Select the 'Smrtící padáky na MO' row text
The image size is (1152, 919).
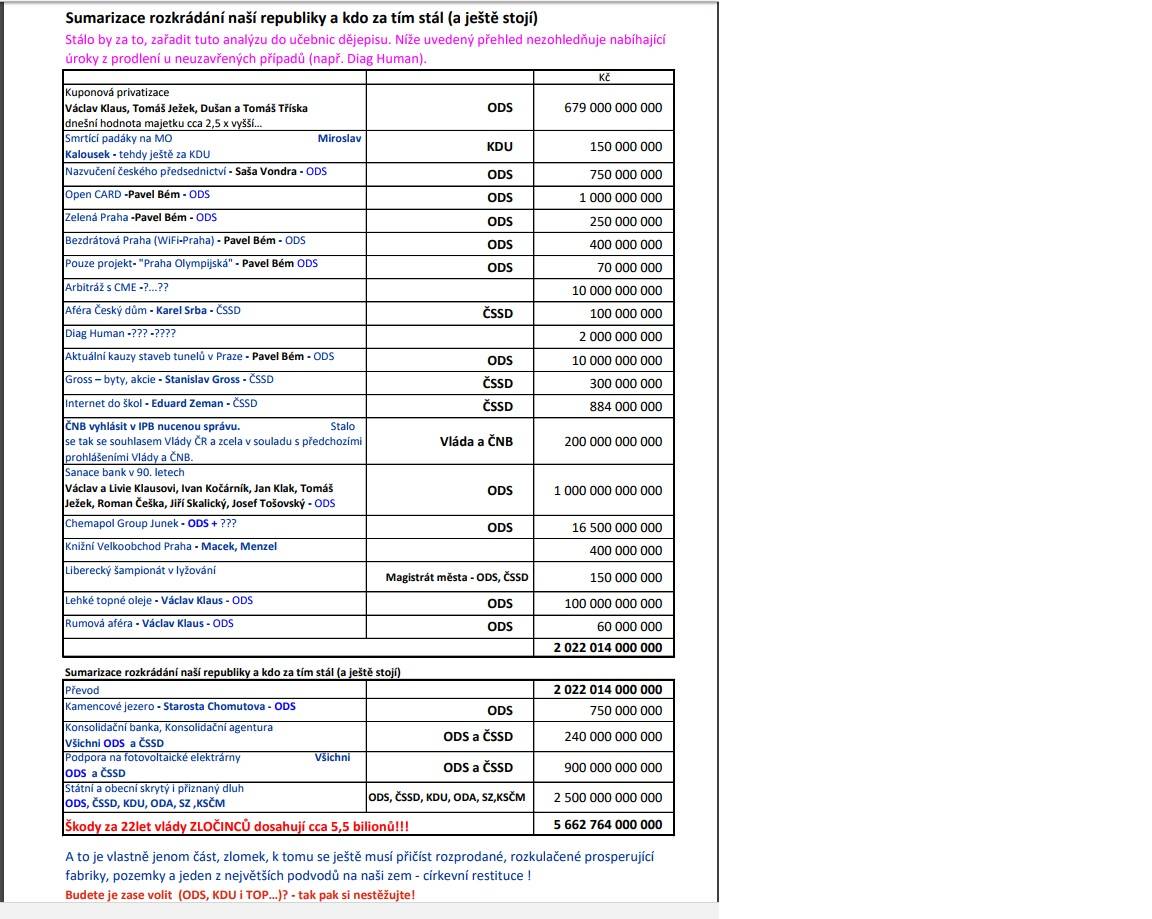click(118, 138)
